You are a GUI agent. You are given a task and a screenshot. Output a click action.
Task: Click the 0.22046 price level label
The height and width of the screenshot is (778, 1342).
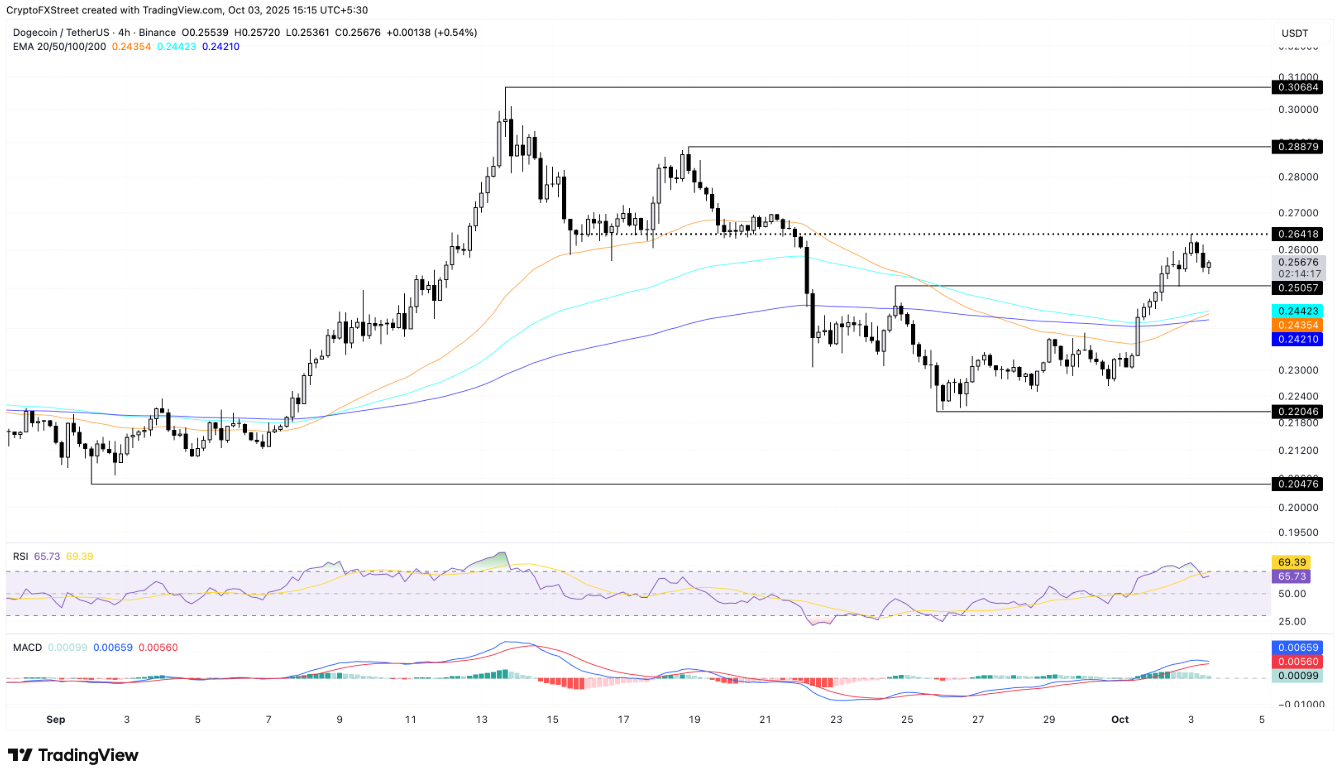pos(1298,411)
